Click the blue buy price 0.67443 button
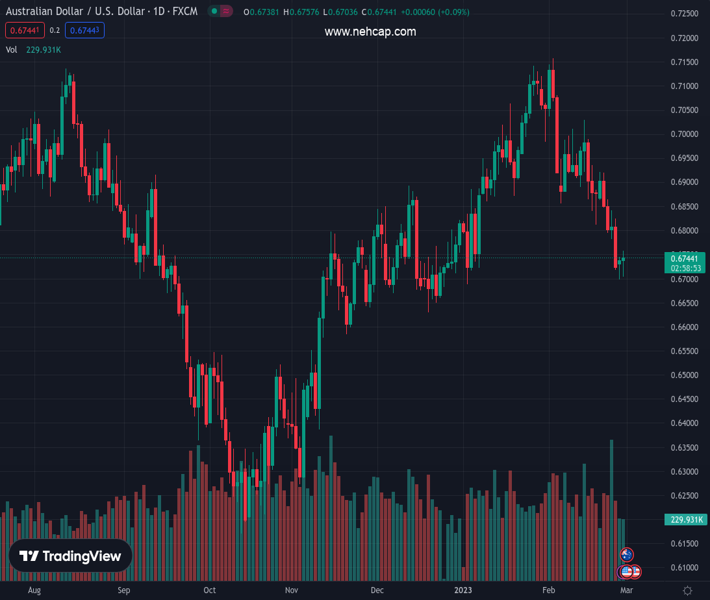710x600 pixels. pos(84,31)
